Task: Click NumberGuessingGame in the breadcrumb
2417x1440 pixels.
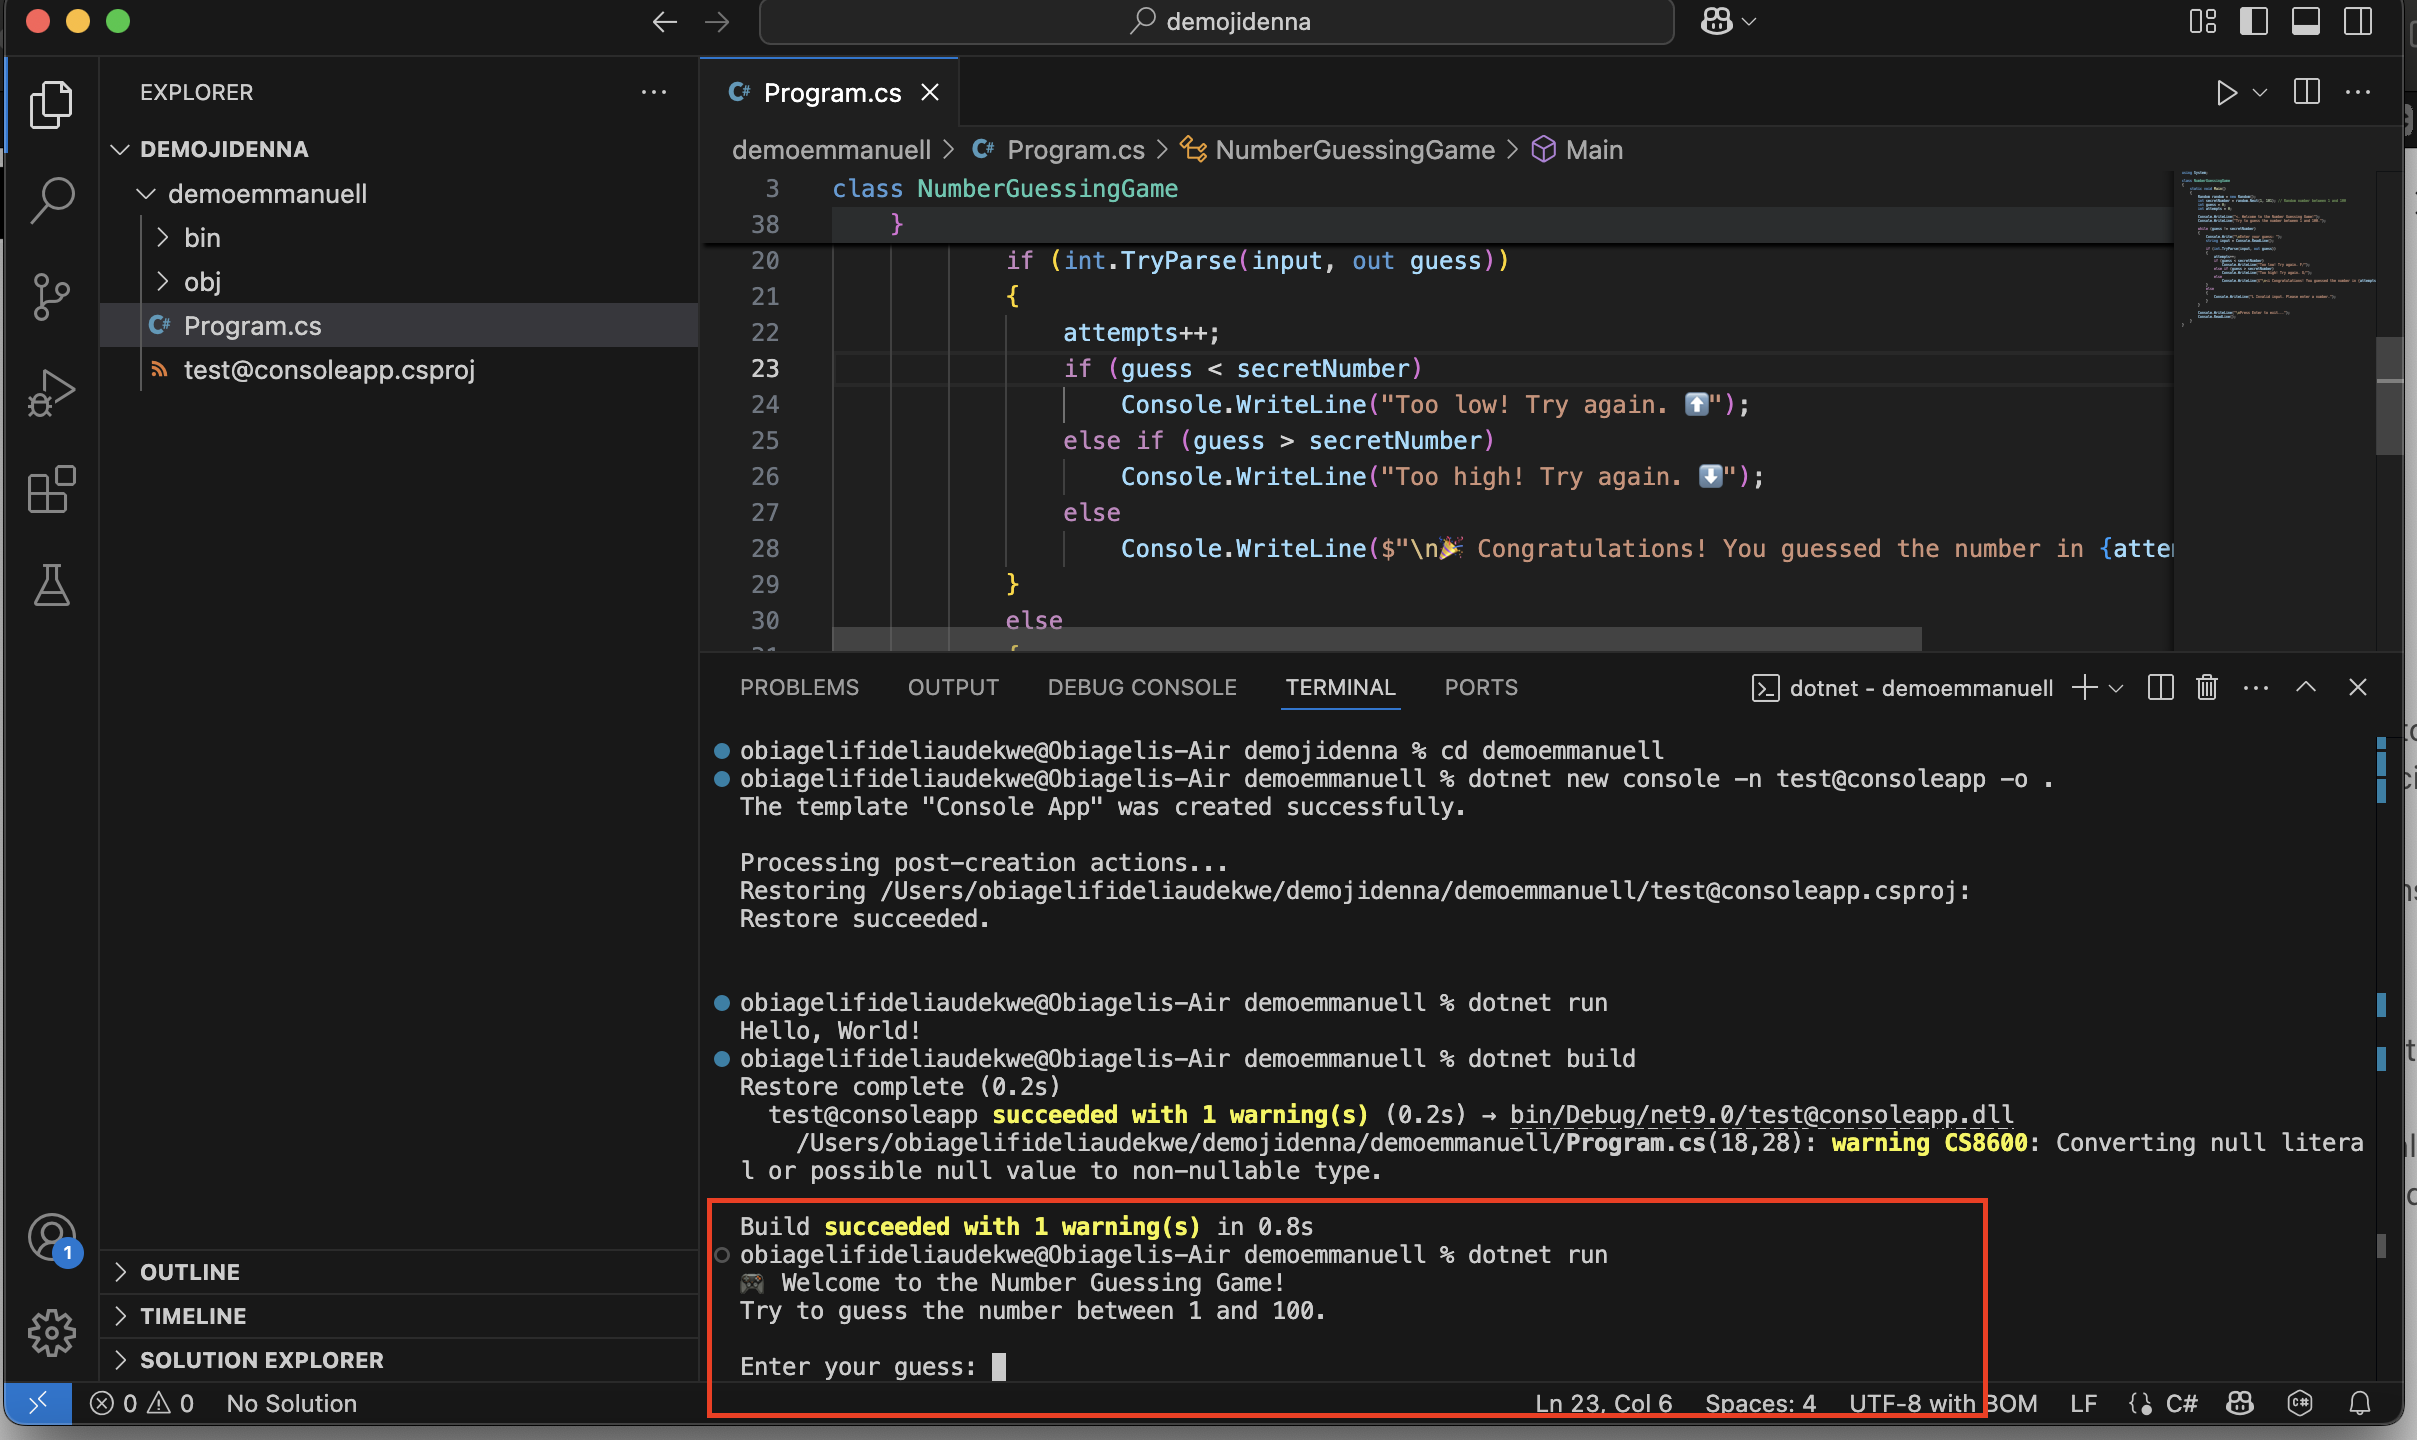Action: (1355, 150)
